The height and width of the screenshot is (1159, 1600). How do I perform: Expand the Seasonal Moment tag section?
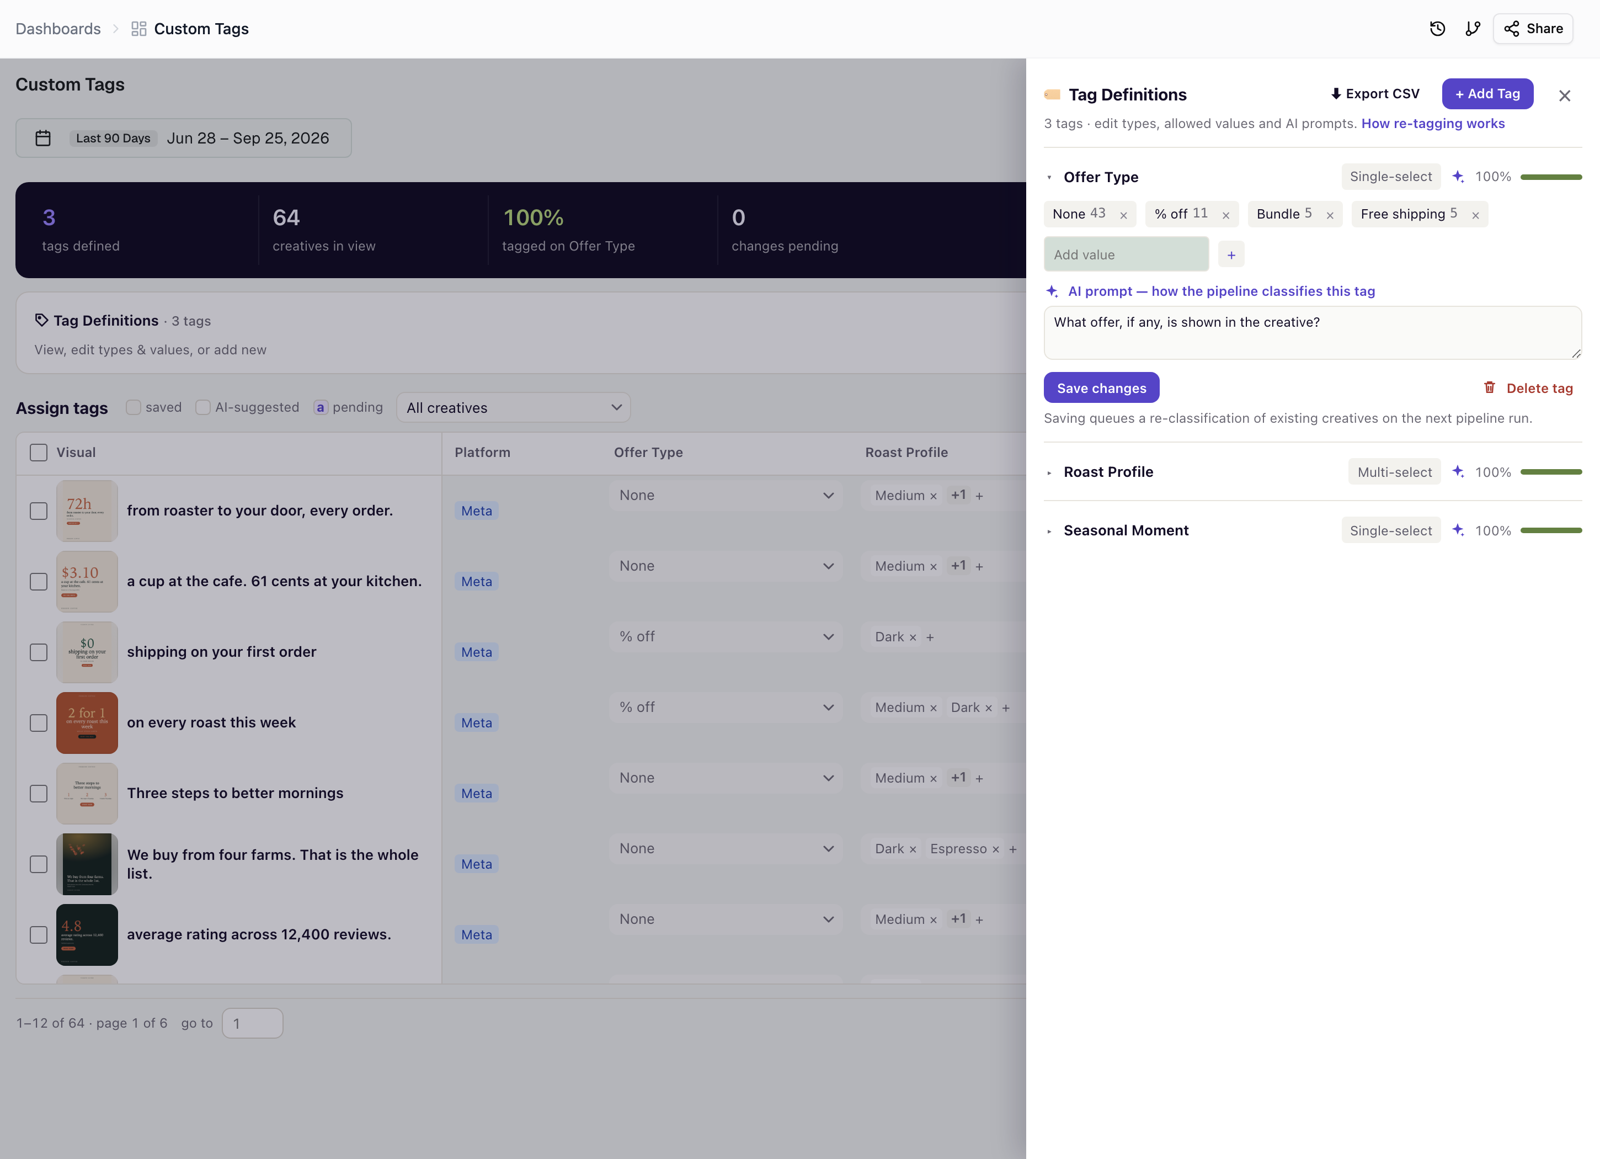coord(1049,532)
